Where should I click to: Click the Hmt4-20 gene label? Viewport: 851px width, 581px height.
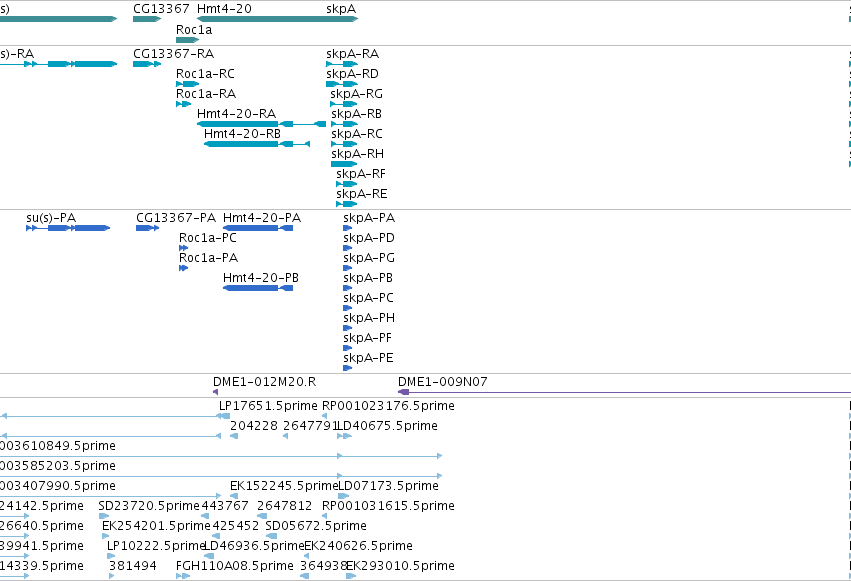coord(224,9)
